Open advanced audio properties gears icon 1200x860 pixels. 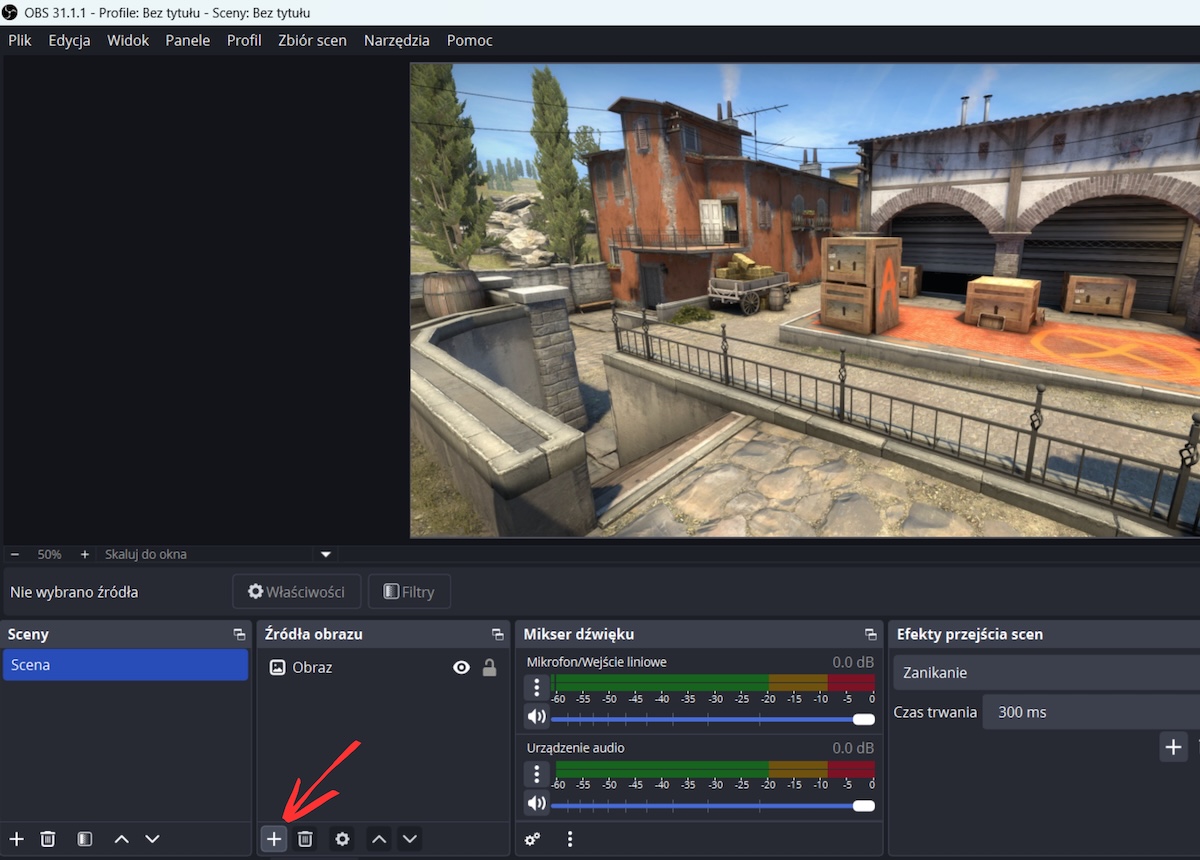click(x=533, y=839)
